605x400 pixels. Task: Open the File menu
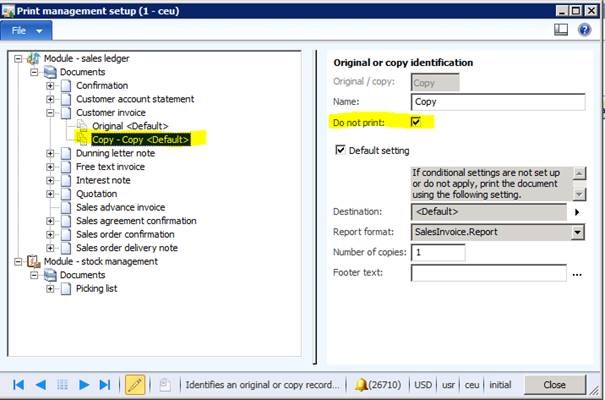[26, 30]
